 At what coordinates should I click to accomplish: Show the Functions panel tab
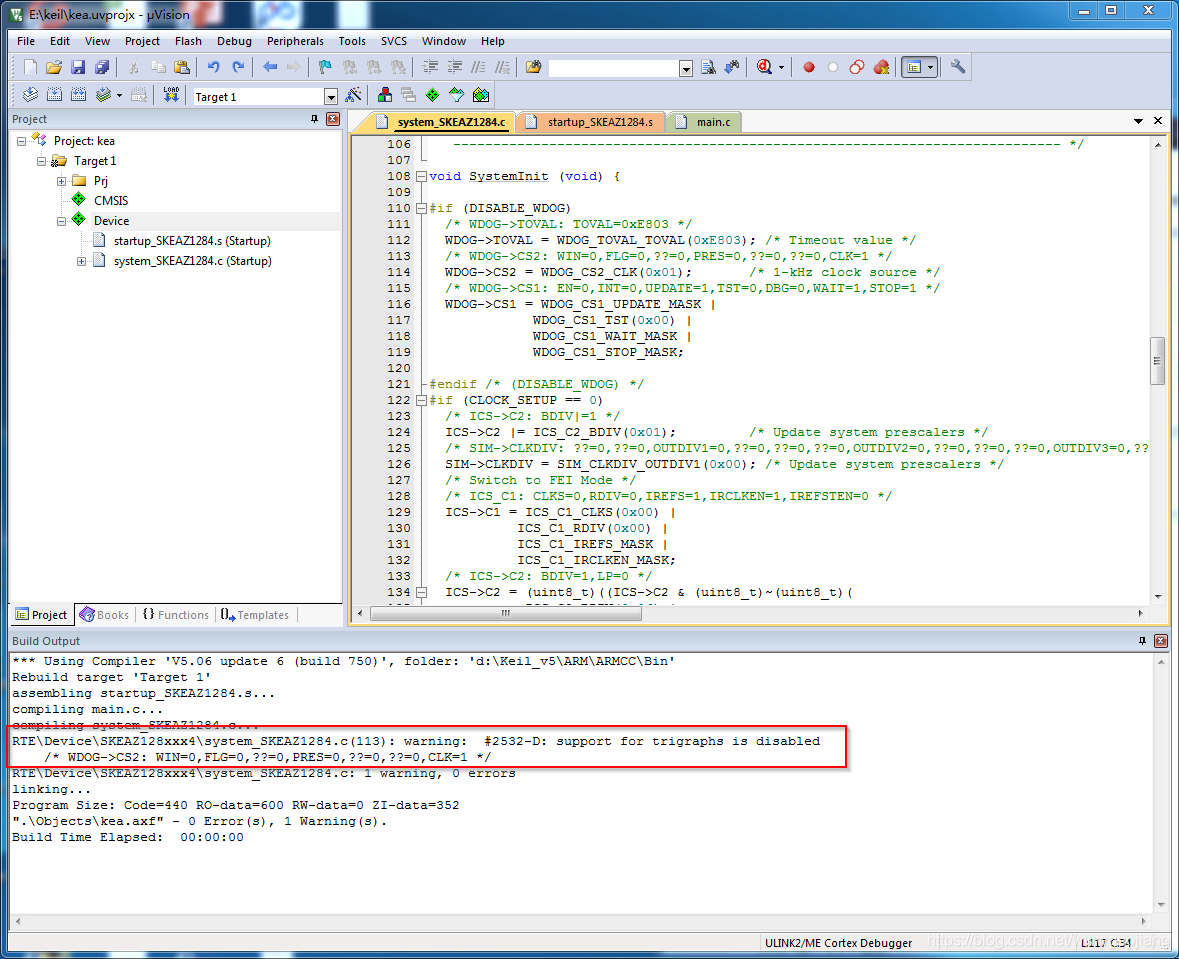pyautogui.click(x=176, y=615)
